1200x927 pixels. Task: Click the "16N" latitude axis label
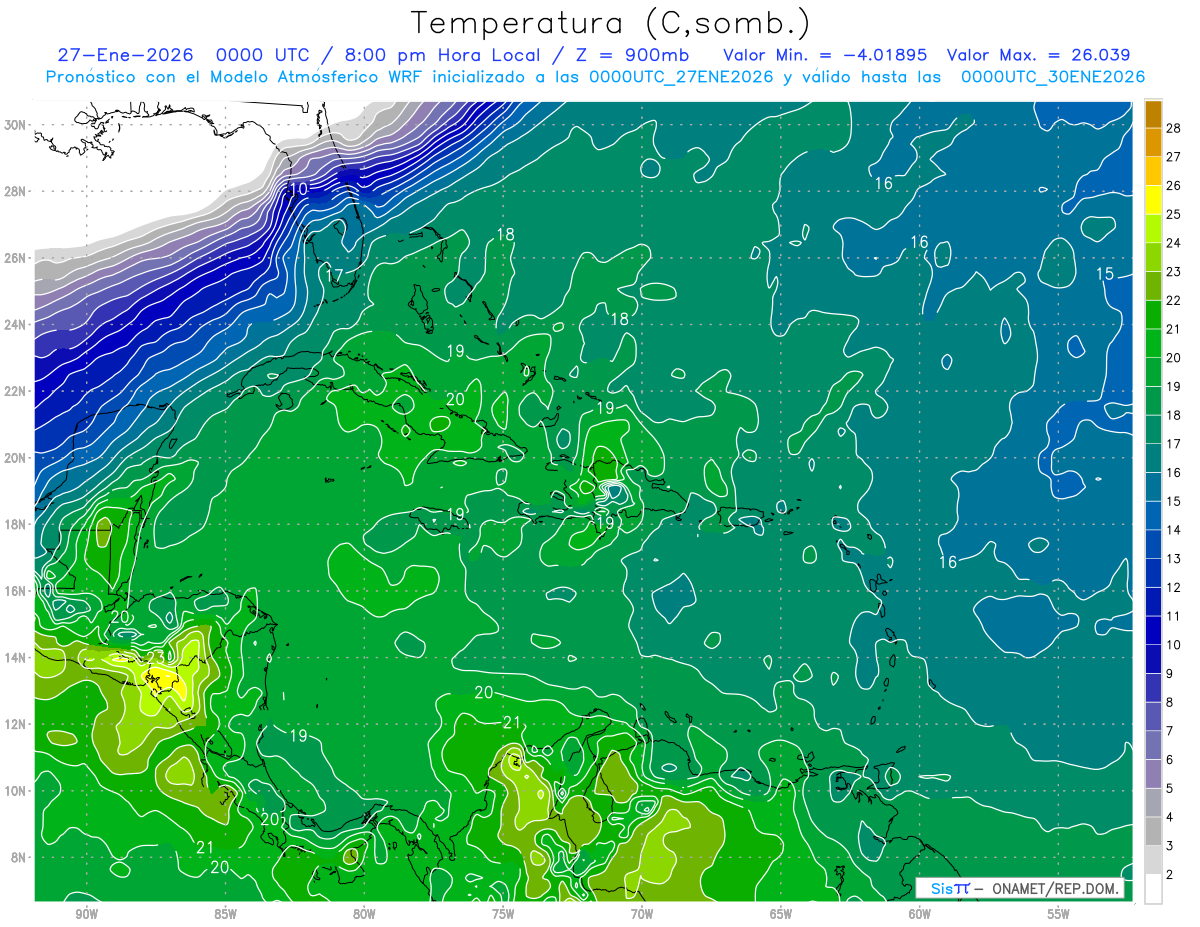tap(15, 591)
